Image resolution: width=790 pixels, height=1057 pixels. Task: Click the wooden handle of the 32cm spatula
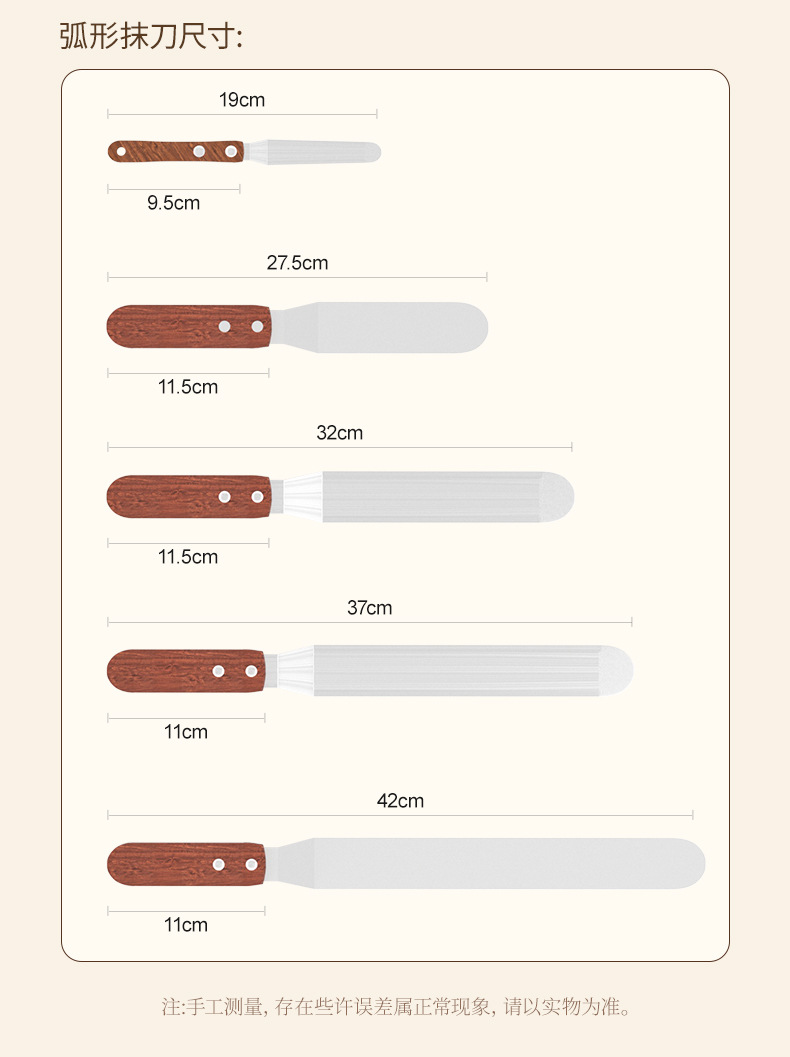(x=165, y=497)
